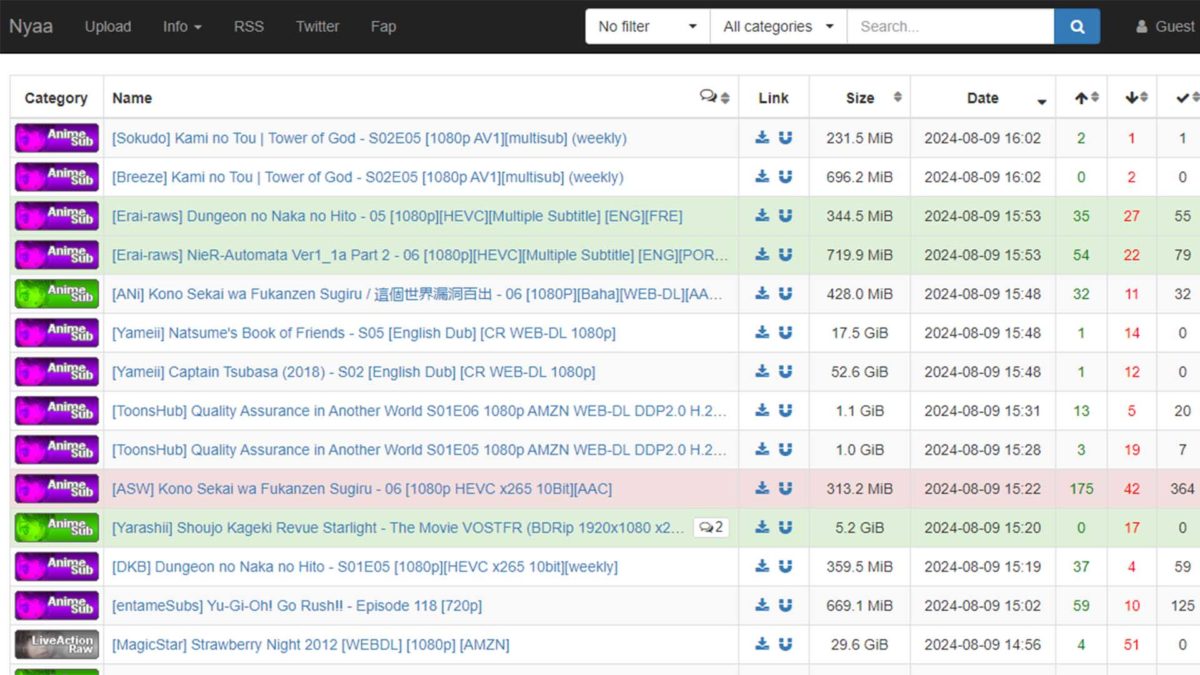Open Yameii Captain Tsubasa (2018) S02 page

[353, 372]
